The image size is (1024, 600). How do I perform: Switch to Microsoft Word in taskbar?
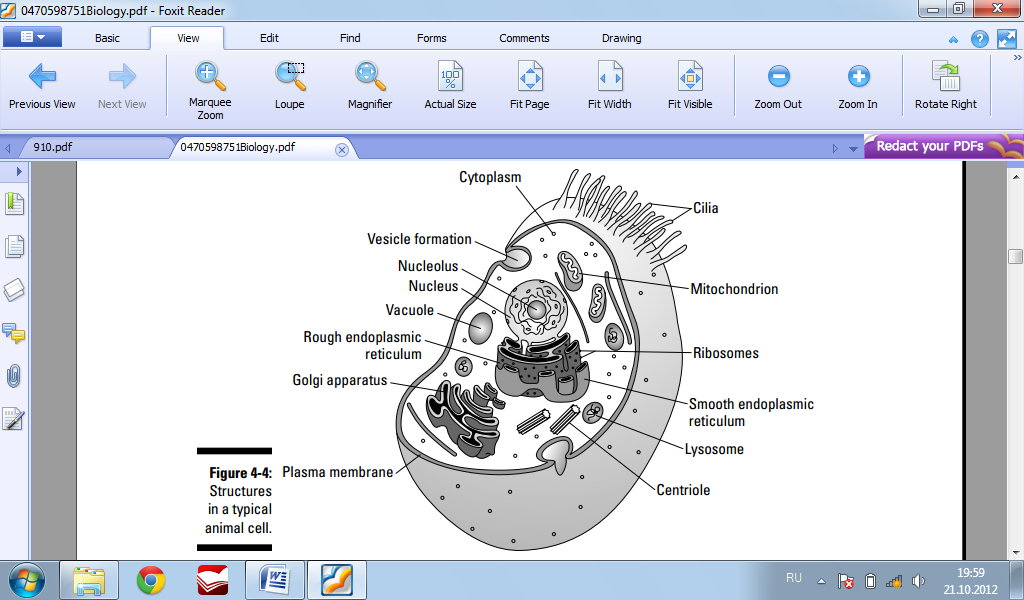pyautogui.click(x=275, y=580)
